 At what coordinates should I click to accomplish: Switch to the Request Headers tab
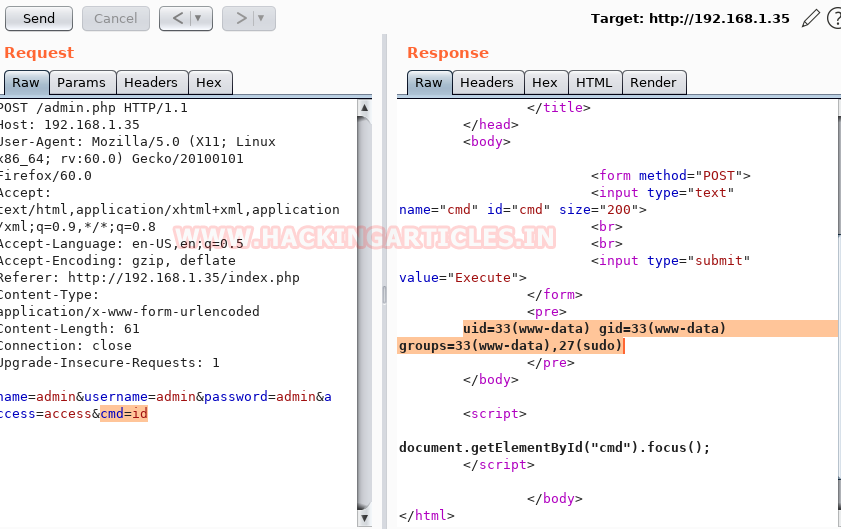click(x=151, y=83)
